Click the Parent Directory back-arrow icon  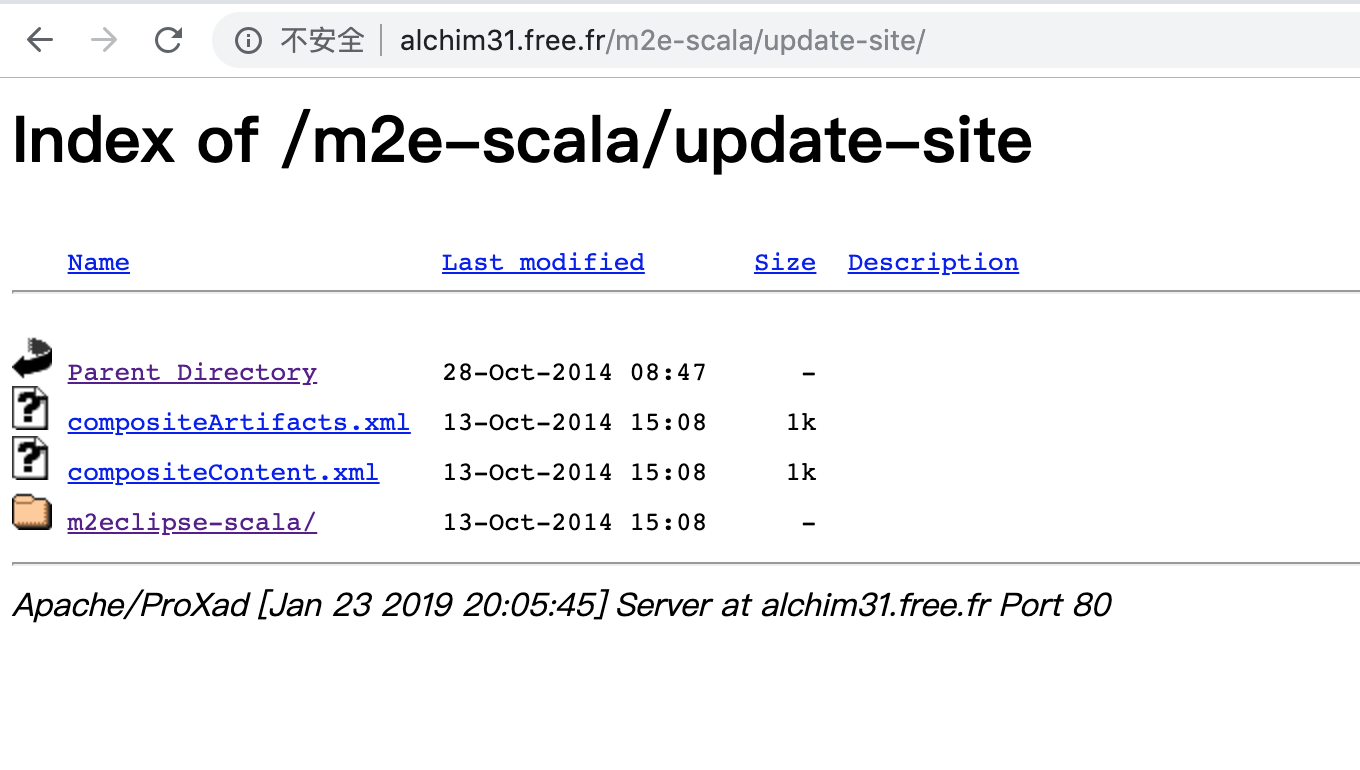[x=31, y=357]
